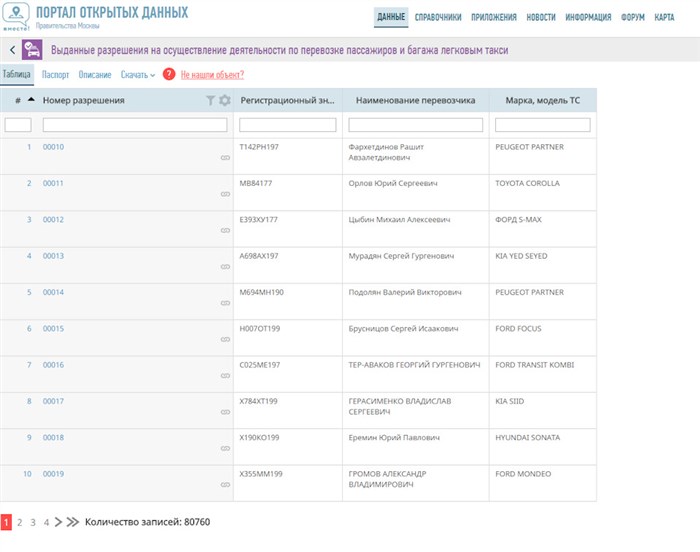
Task: Click the link icon in row 00010
Action: (225, 158)
